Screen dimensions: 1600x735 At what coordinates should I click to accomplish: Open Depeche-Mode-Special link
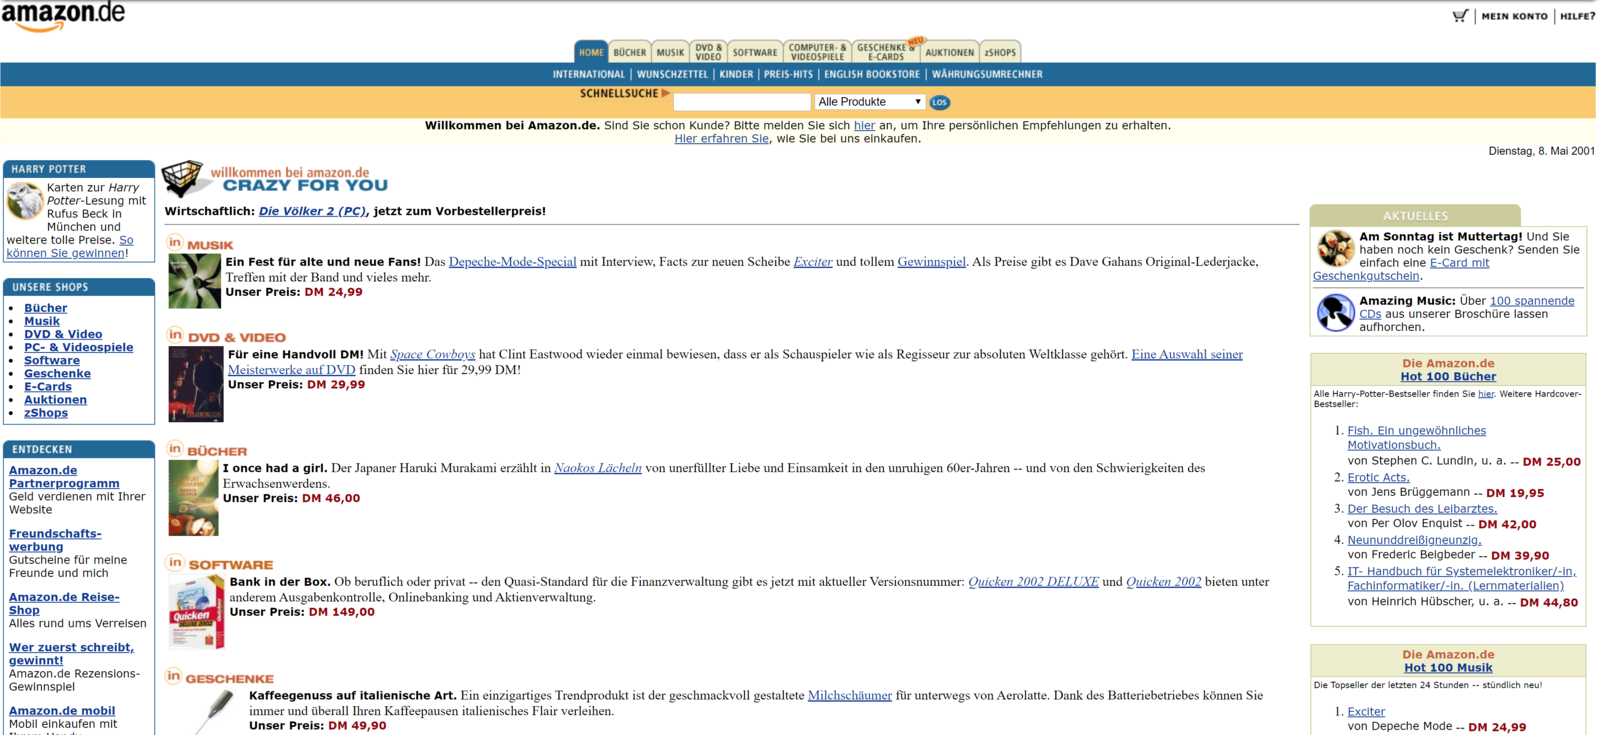coord(512,262)
